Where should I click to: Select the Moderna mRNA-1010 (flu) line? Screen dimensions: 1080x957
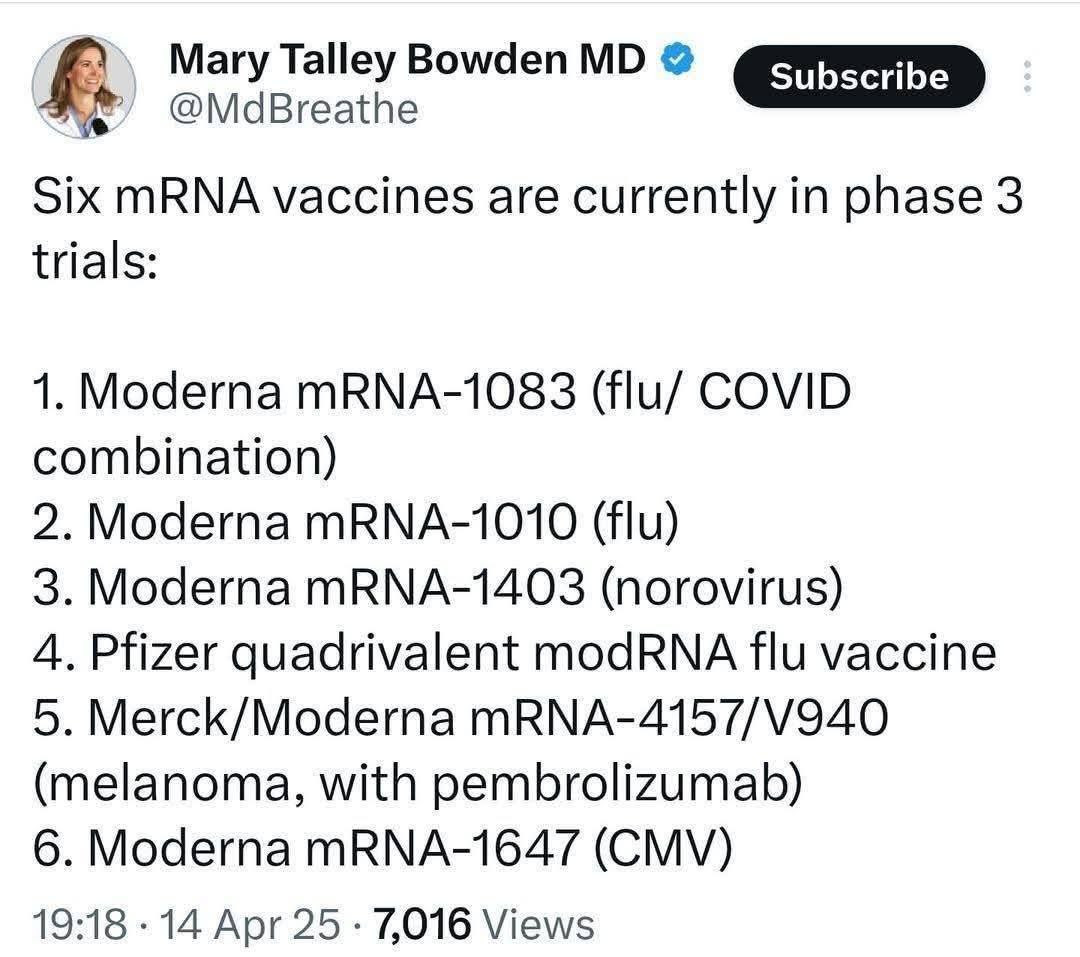point(357,522)
